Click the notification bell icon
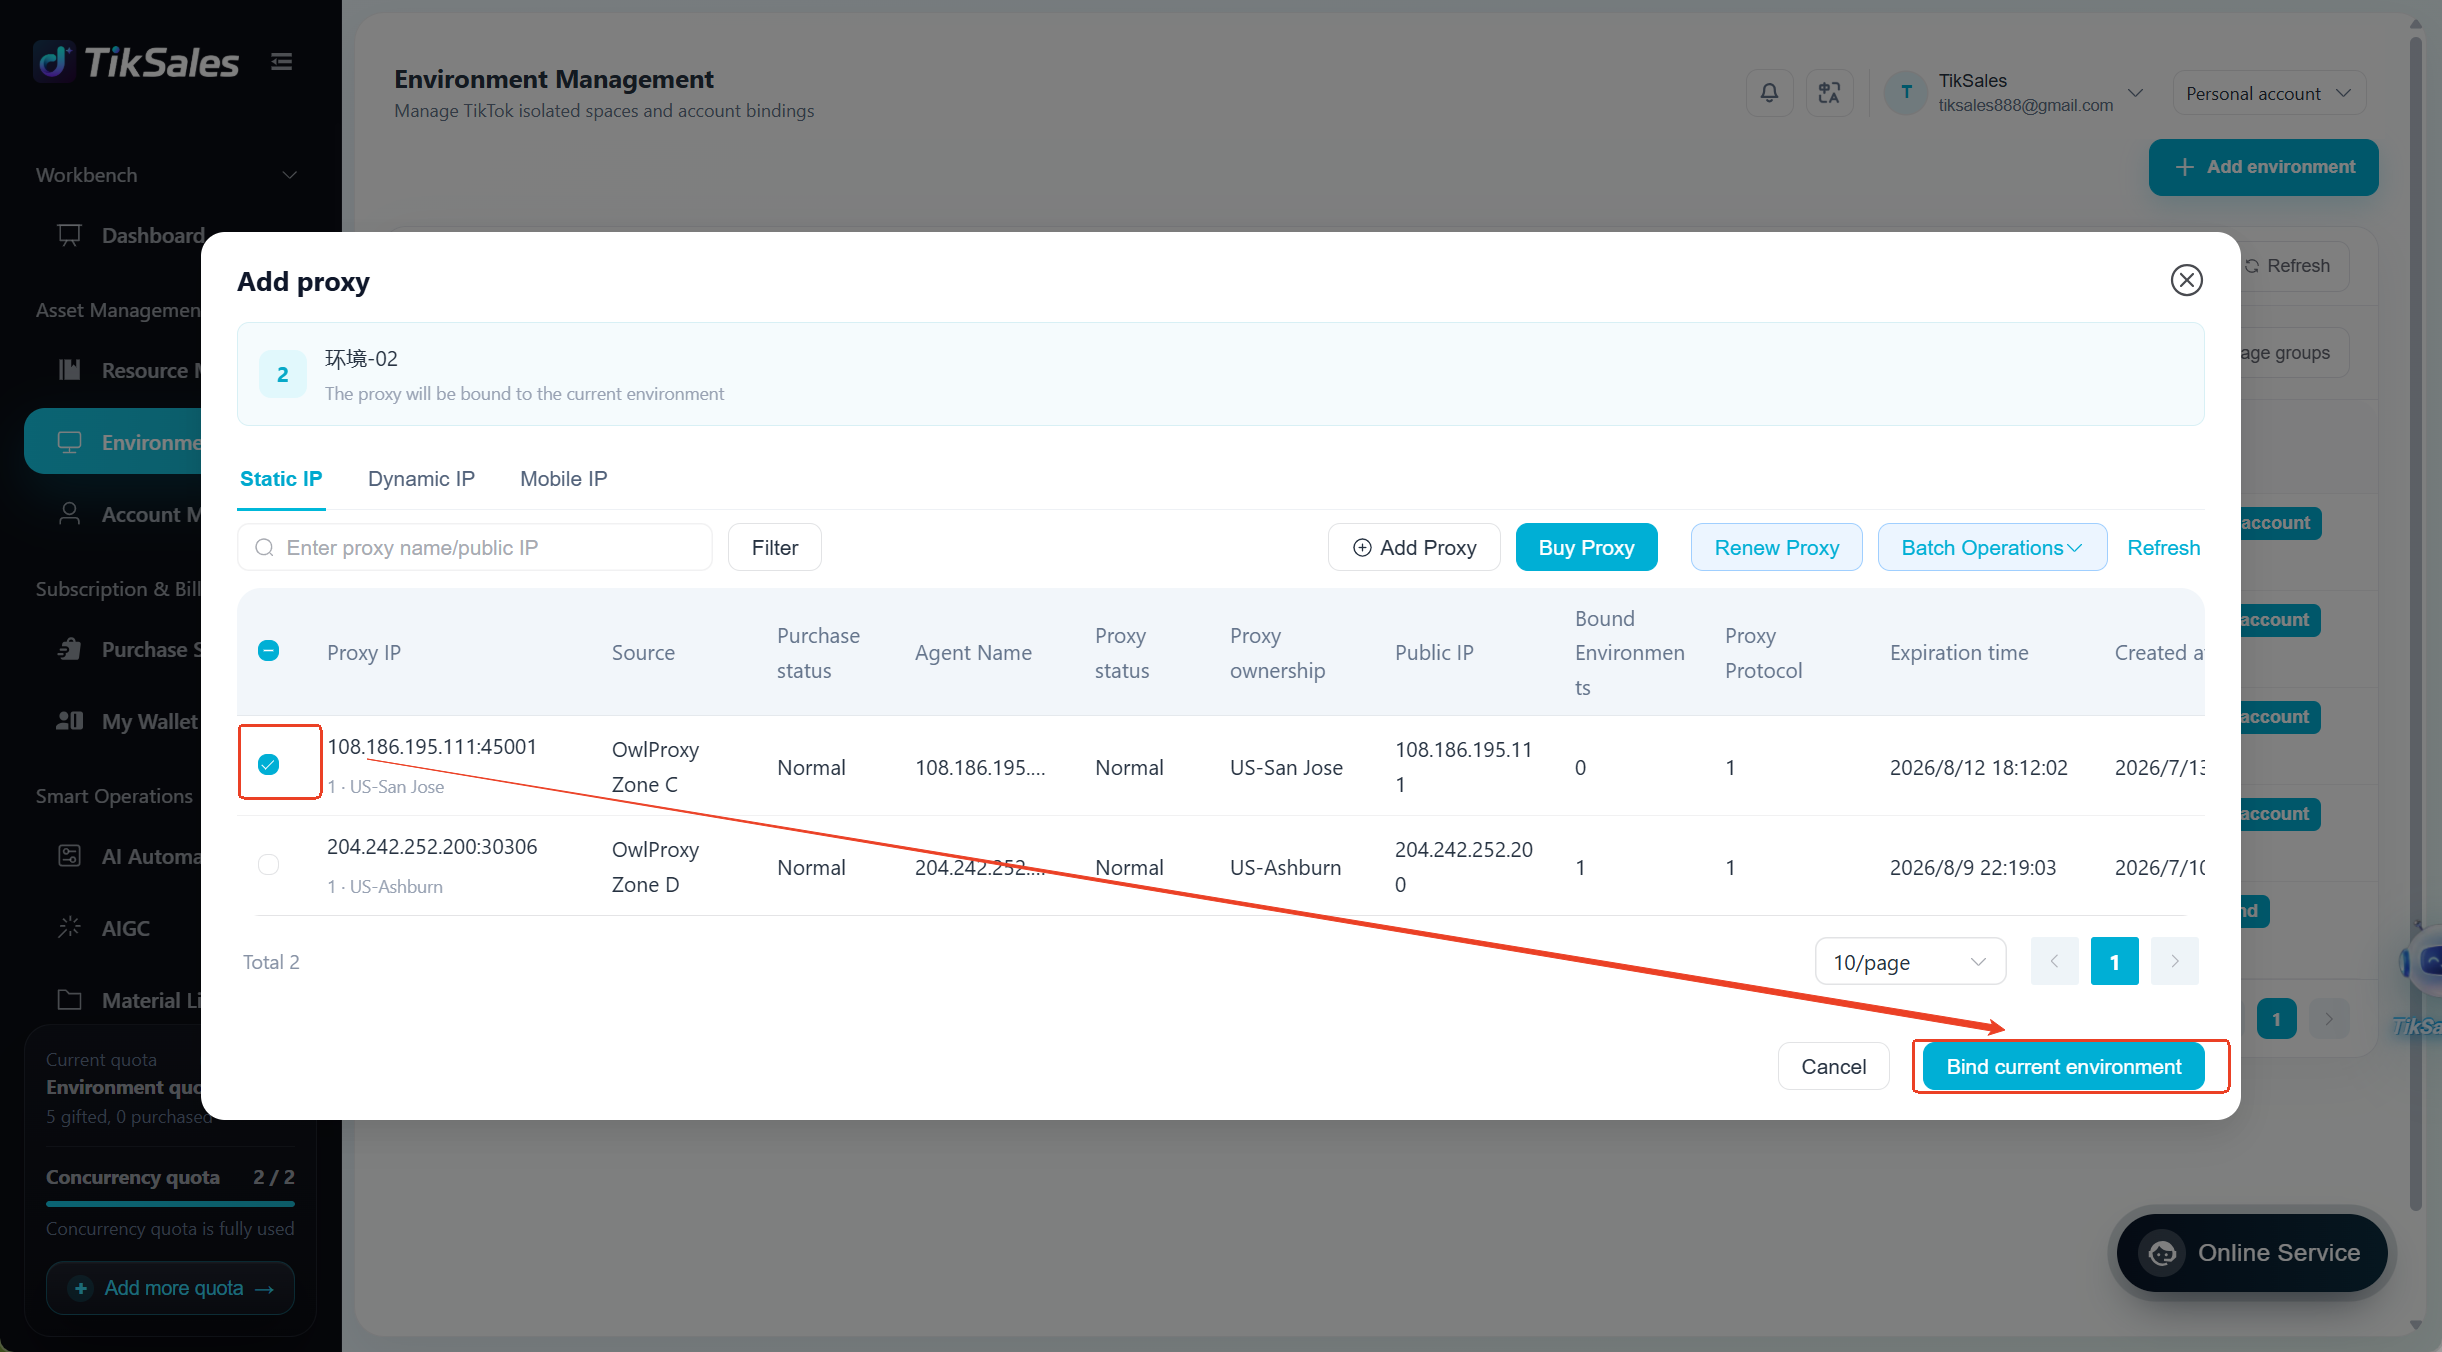 (1769, 93)
